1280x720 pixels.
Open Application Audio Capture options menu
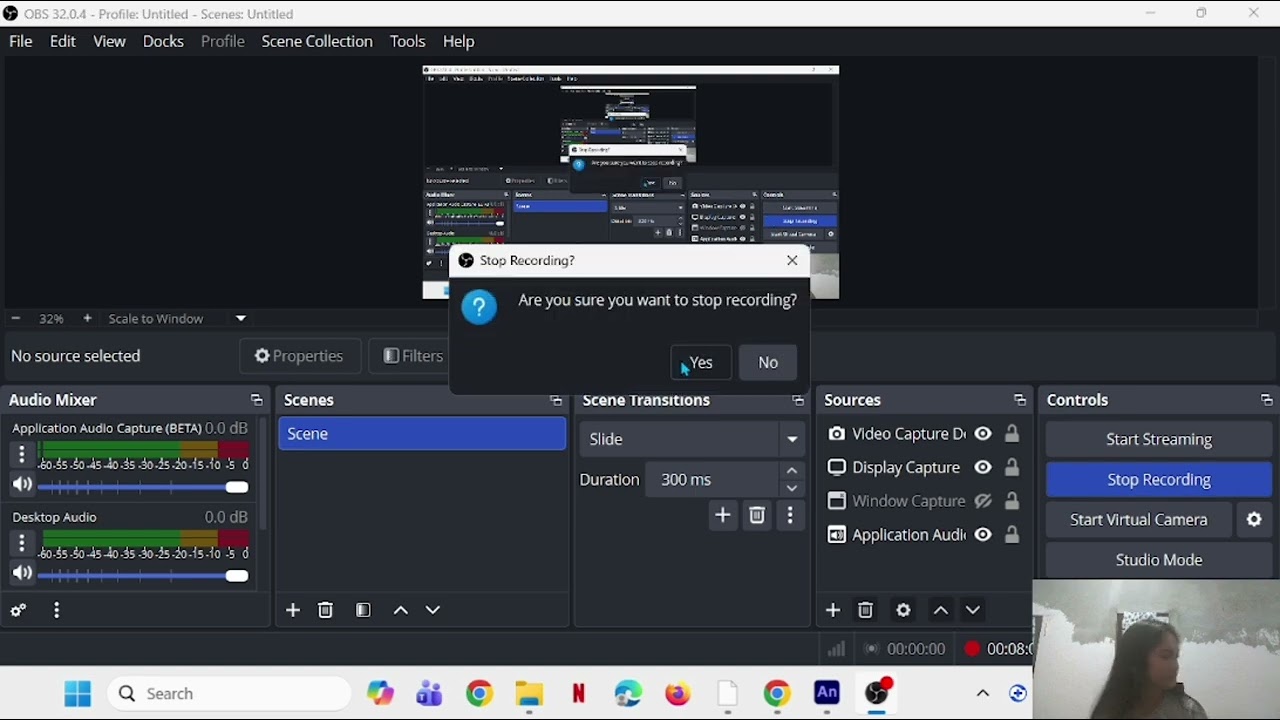point(21,455)
